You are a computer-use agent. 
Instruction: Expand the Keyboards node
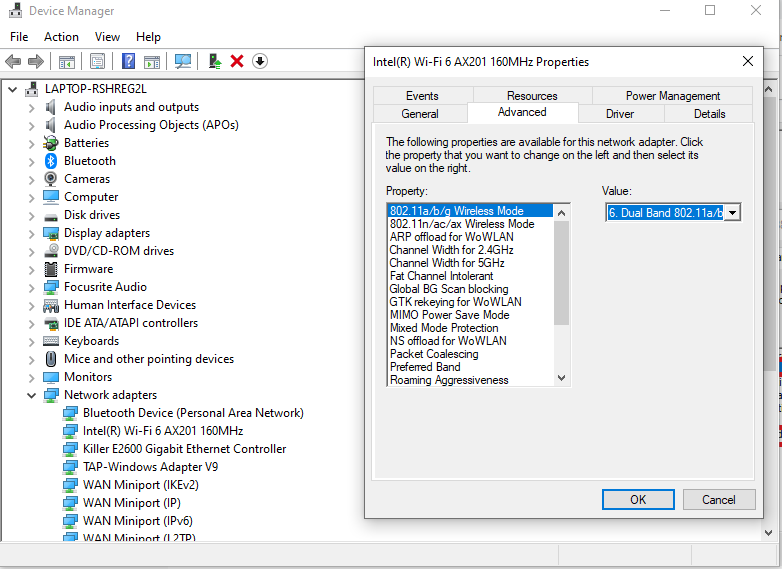[31, 342]
